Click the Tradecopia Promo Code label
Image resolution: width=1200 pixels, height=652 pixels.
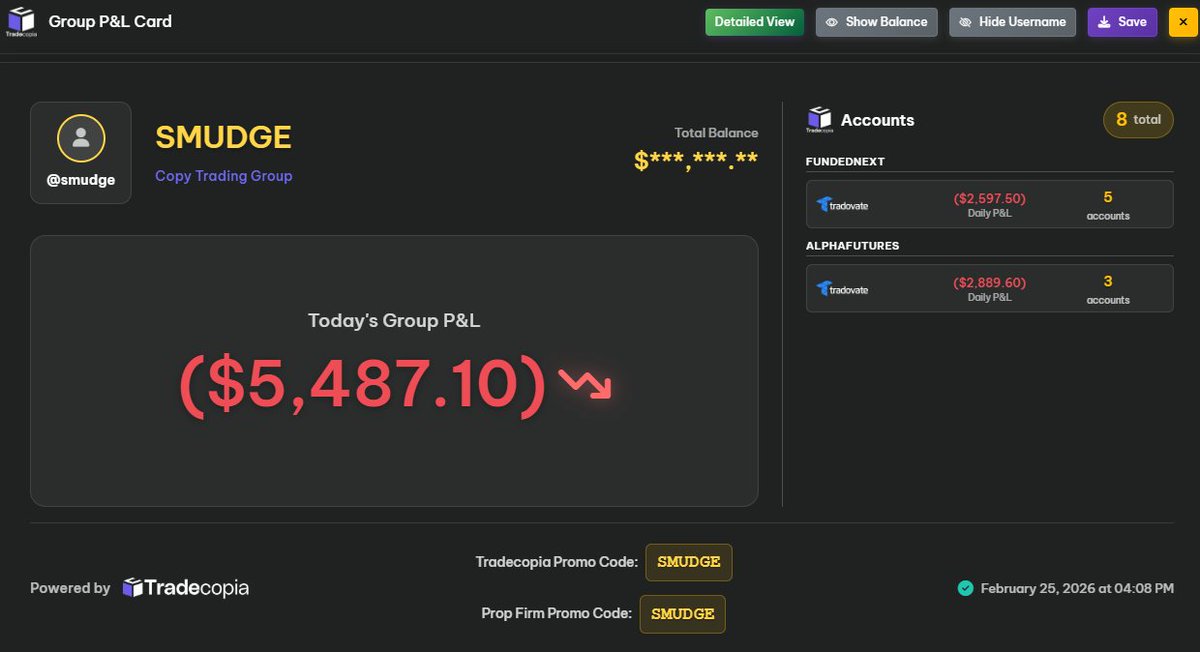[557, 562]
